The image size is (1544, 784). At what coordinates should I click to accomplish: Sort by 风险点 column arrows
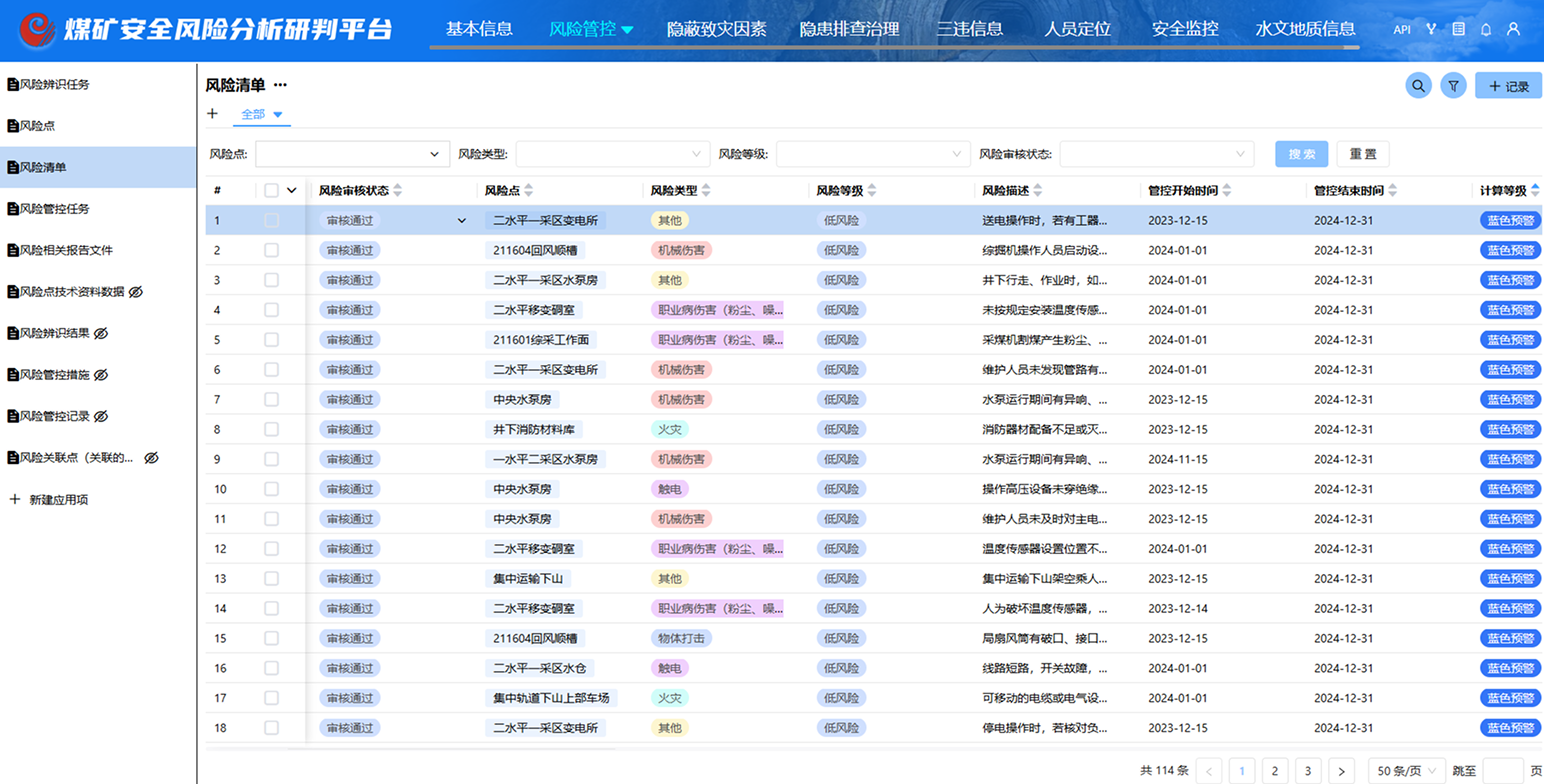pyautogui.click(x=529, y=190)
